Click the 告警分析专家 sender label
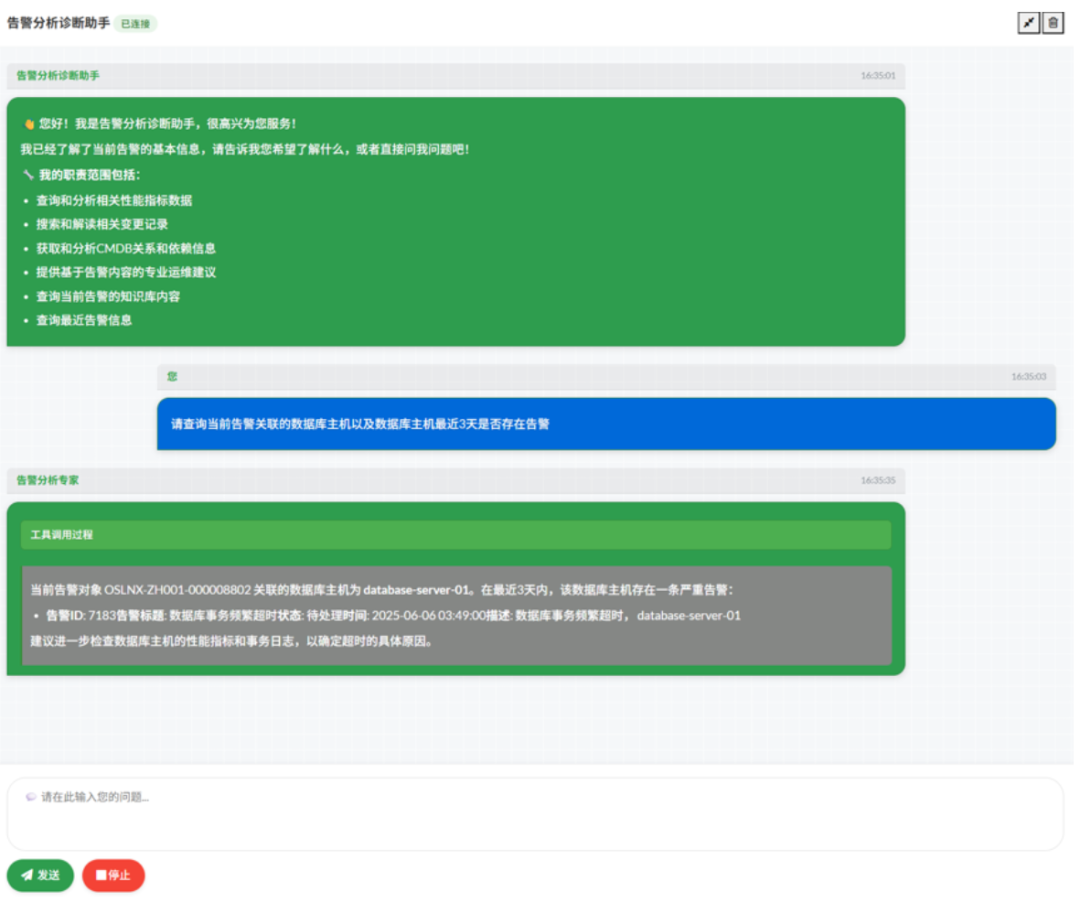Image resolution: width=1080 pixels, height=913 pixels. point(48,481)
